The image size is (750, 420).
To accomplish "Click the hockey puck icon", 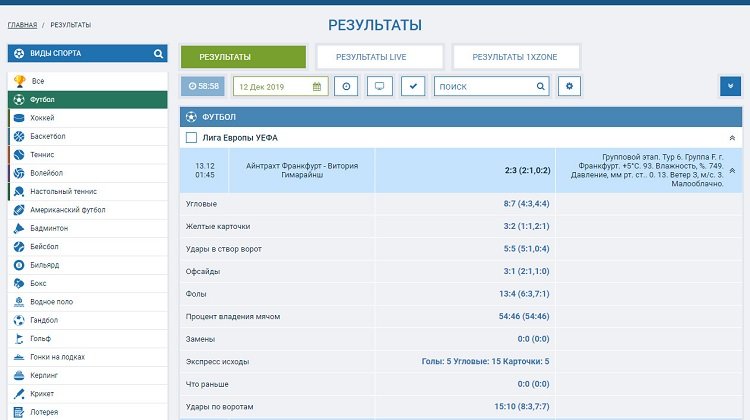I will 19,118.
